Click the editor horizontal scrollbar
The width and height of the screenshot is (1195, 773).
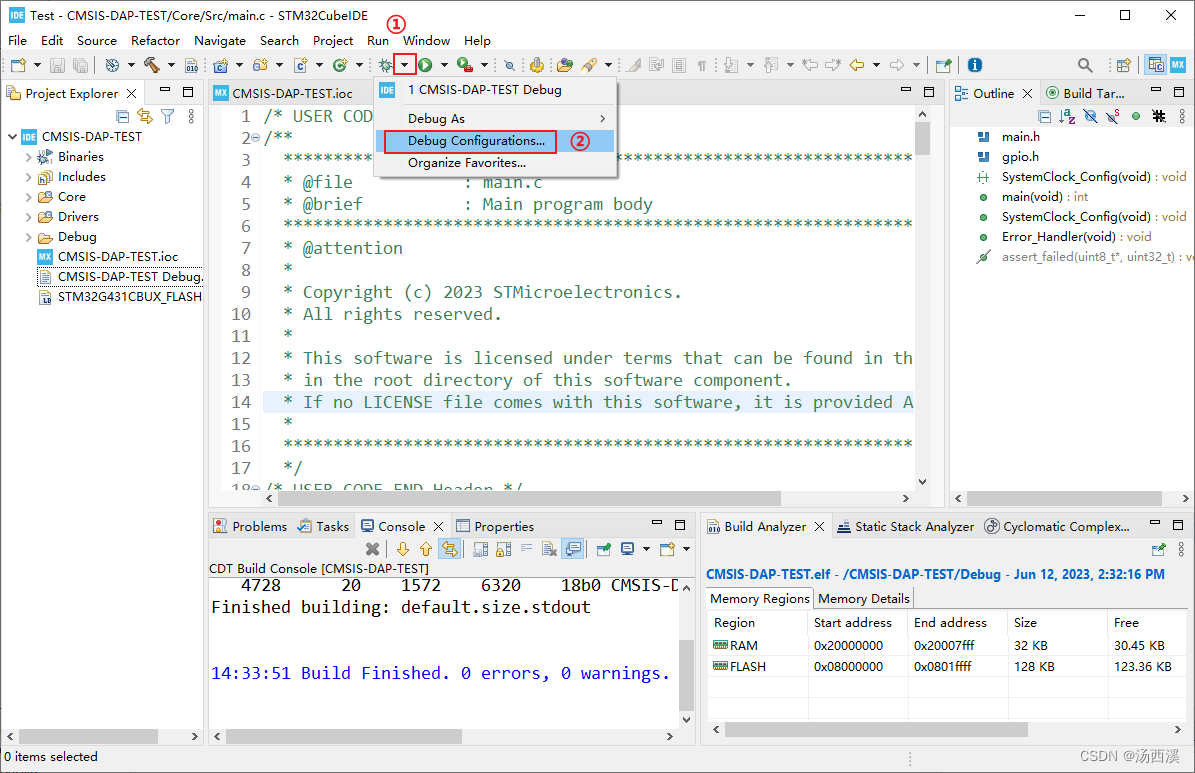(x=587, y=499)
